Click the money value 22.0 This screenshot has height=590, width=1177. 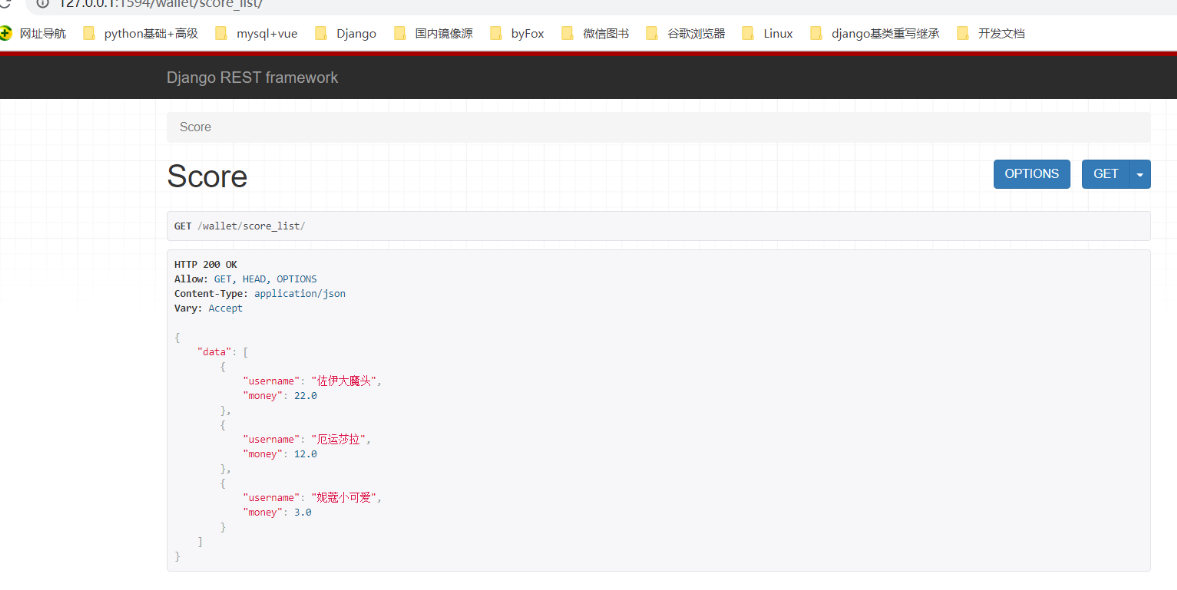coord(306,396)
